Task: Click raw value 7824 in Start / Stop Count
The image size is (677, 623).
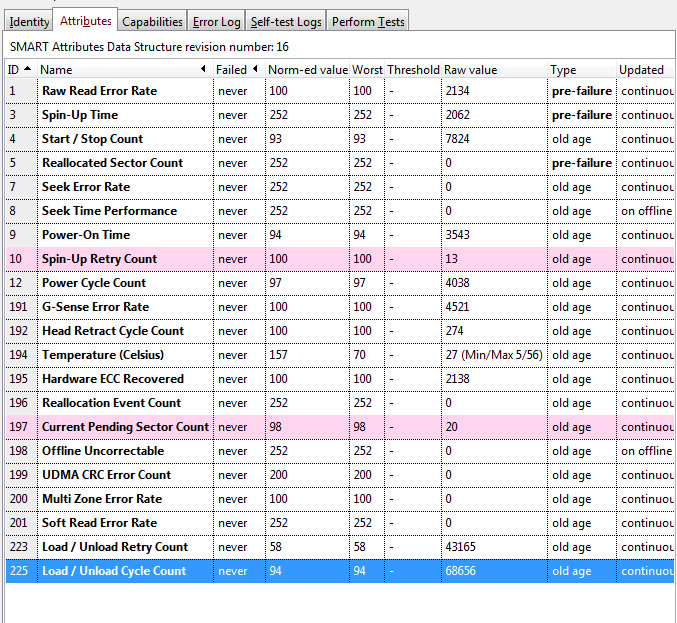Action: point(457,139)
